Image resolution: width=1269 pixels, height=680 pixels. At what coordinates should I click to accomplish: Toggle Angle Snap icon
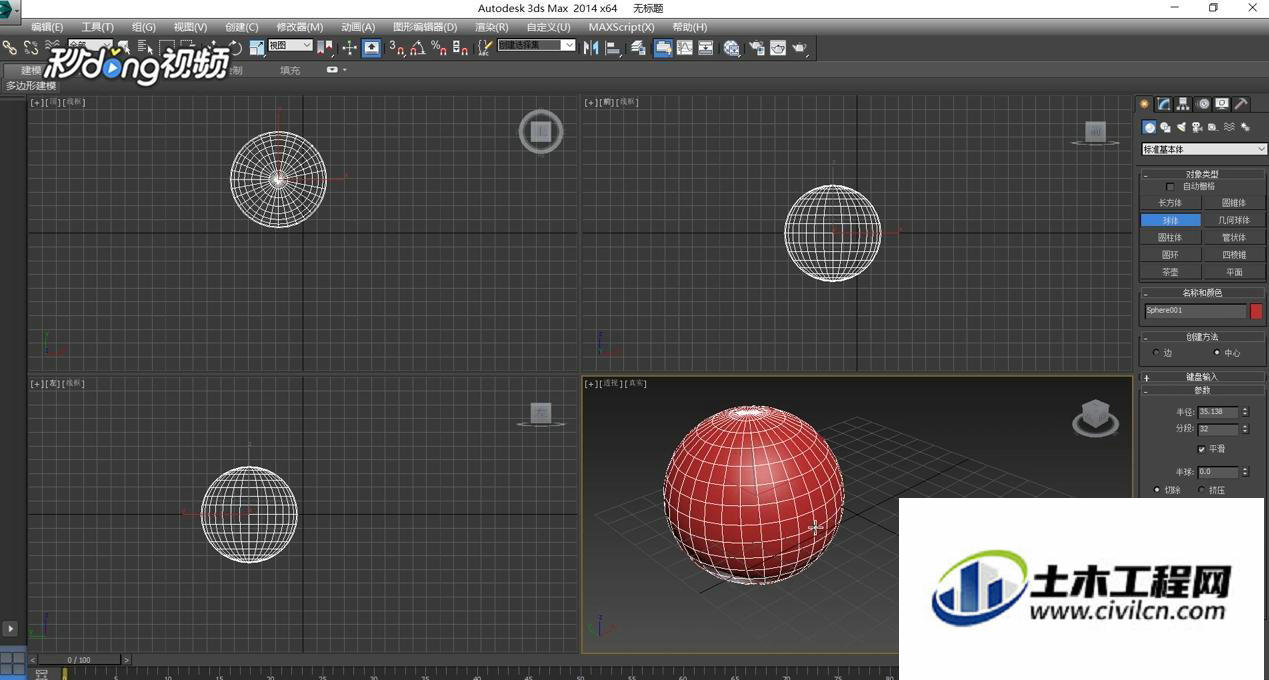coord(418,47)
